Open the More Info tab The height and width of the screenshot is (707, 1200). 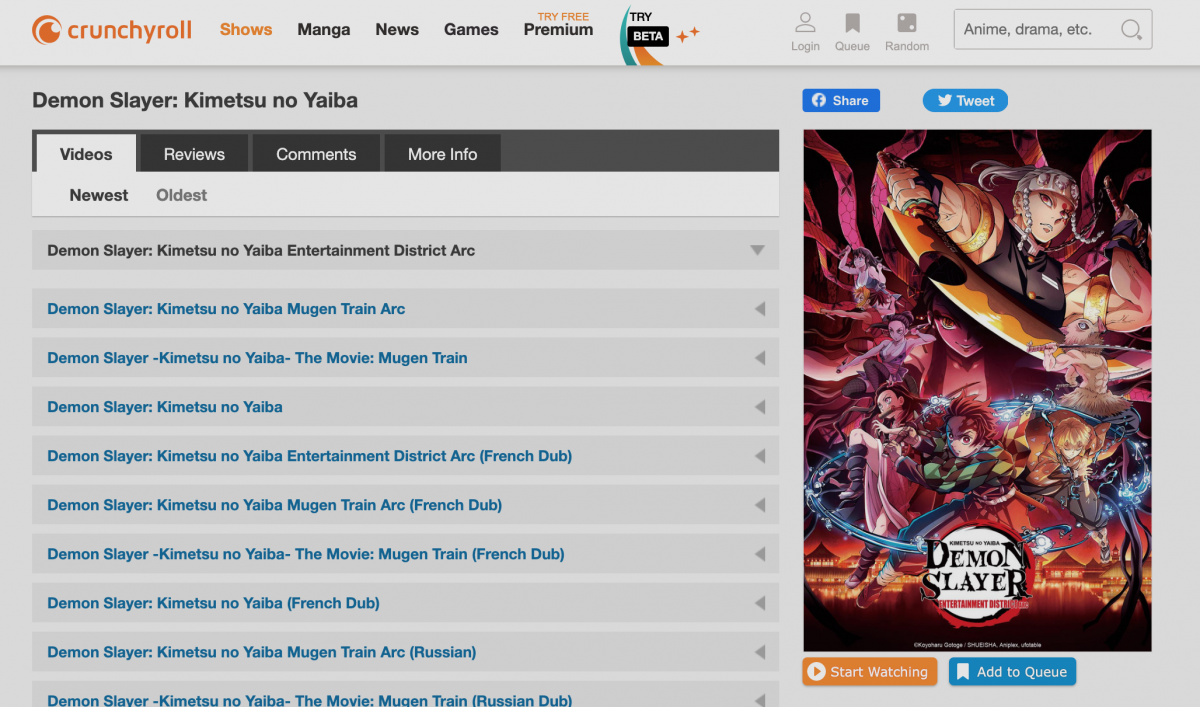point(442,154)
